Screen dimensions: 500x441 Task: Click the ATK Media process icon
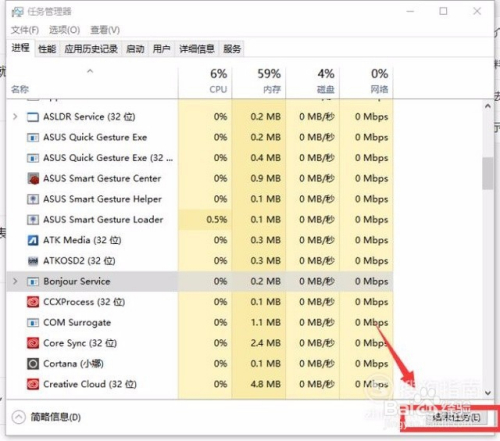click(33, 240)
